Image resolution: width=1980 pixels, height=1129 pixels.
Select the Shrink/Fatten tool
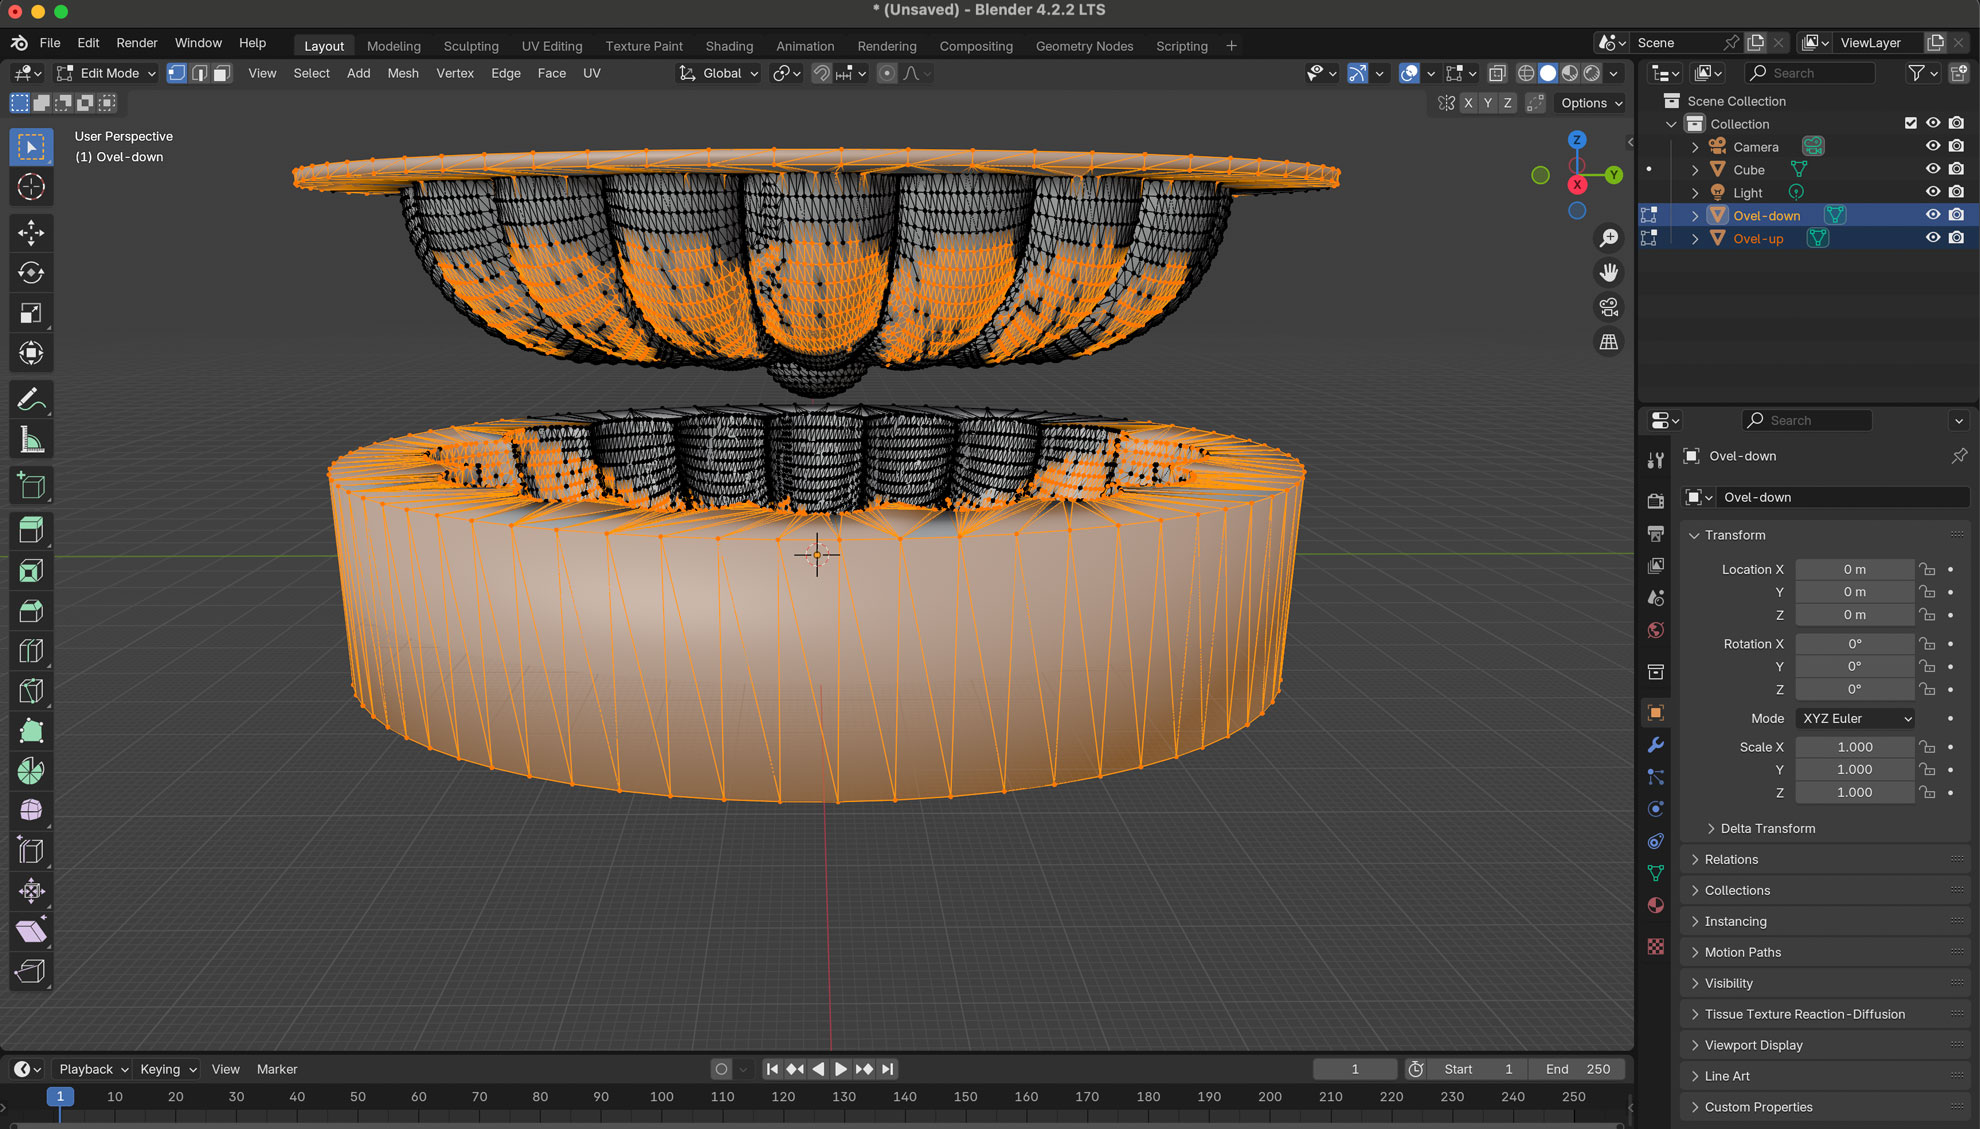(31, 891)
